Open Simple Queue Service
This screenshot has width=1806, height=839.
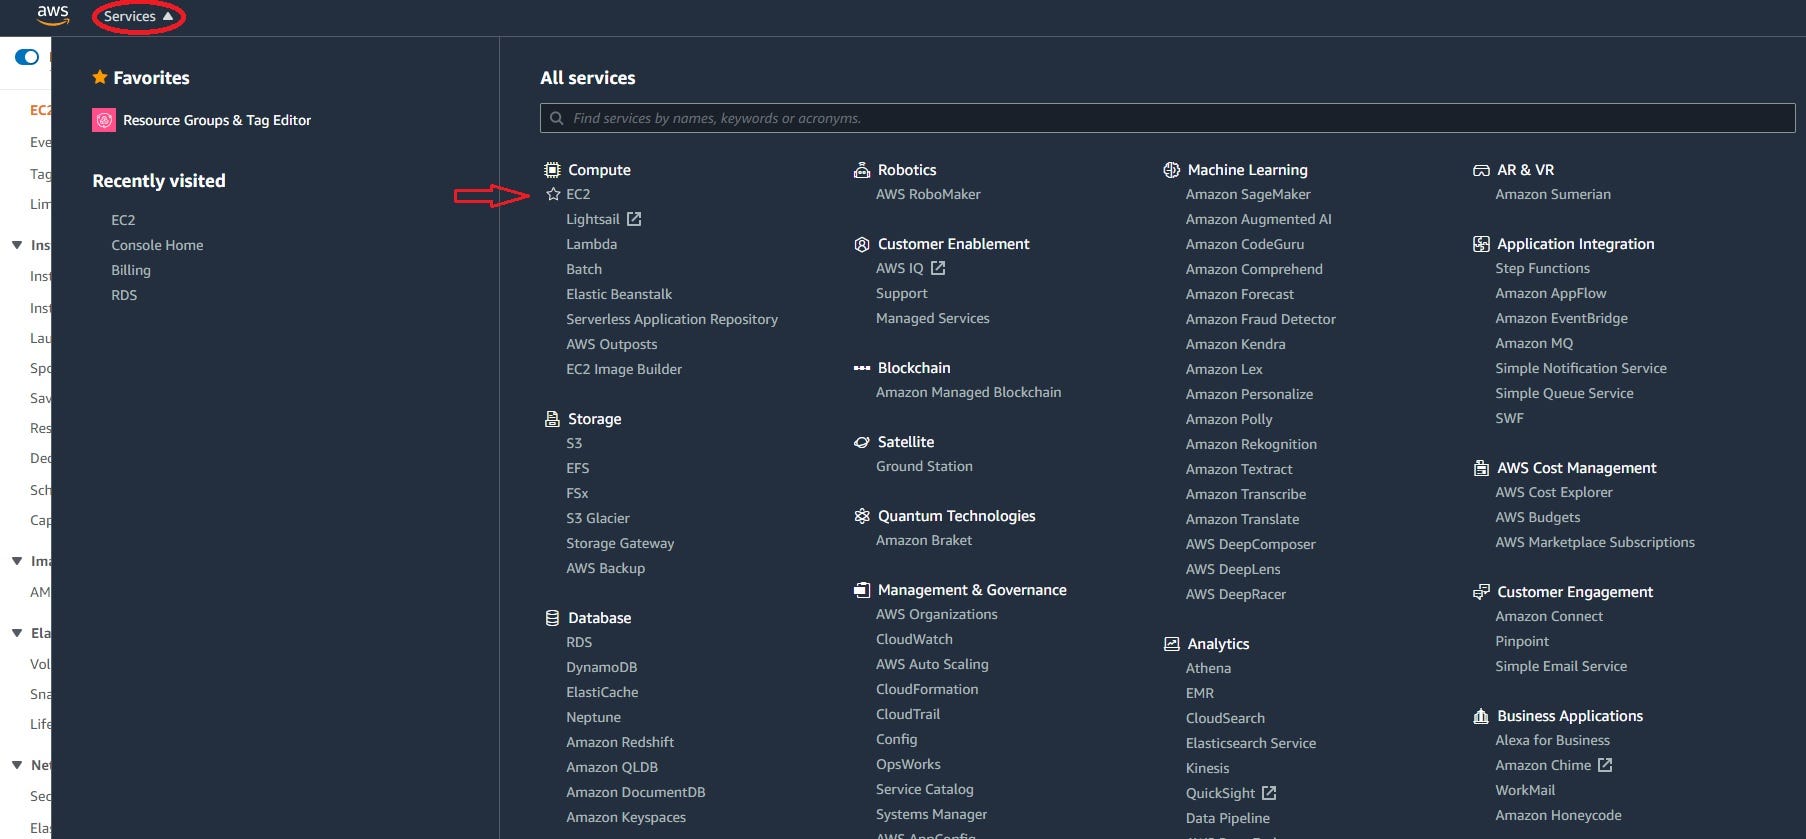point(1564,393)
